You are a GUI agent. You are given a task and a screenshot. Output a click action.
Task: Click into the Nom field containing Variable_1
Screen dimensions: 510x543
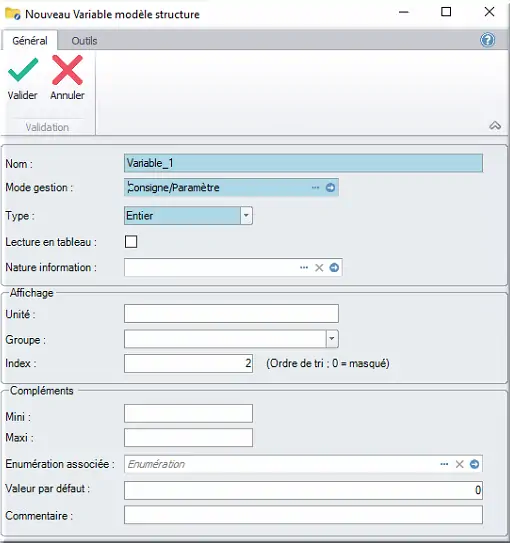point(303,163)
